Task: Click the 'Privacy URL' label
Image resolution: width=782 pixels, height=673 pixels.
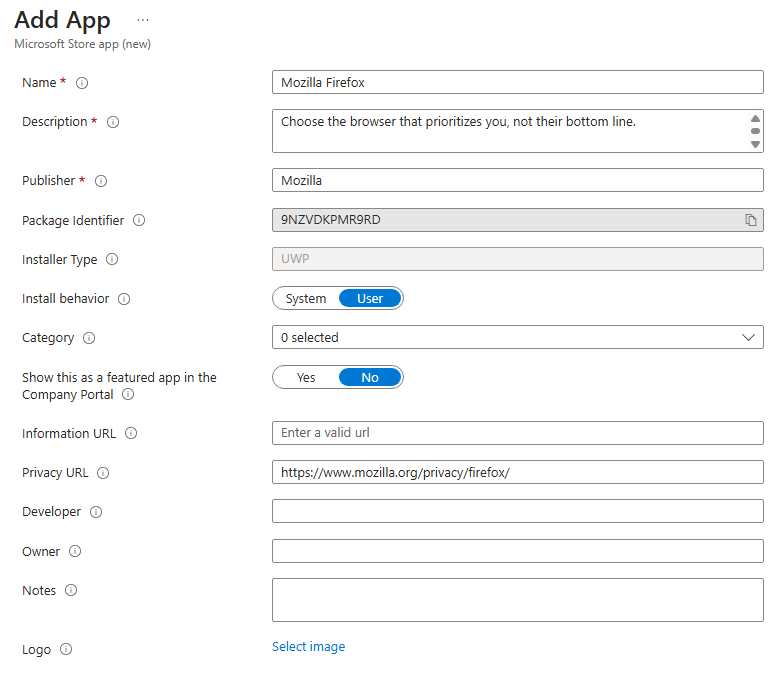Action: 55,473
